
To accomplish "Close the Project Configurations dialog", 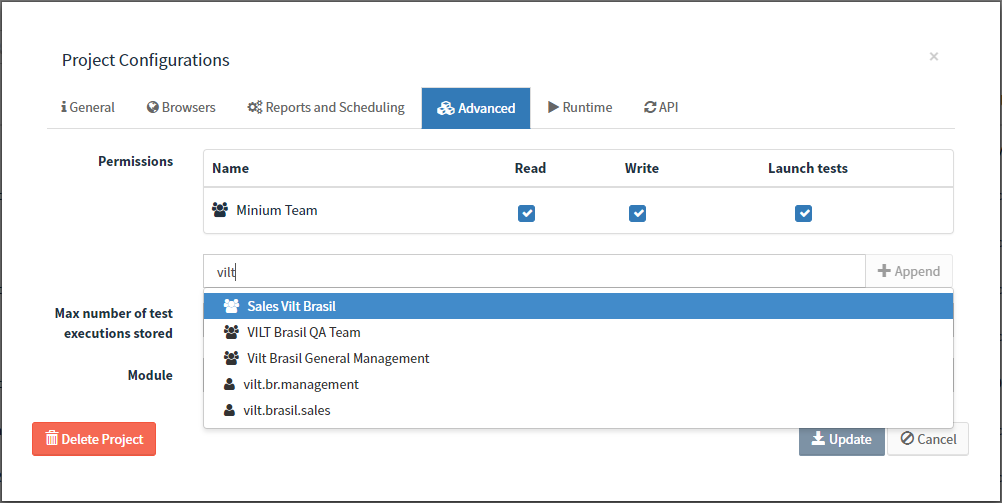I will [x=934, y=56].
